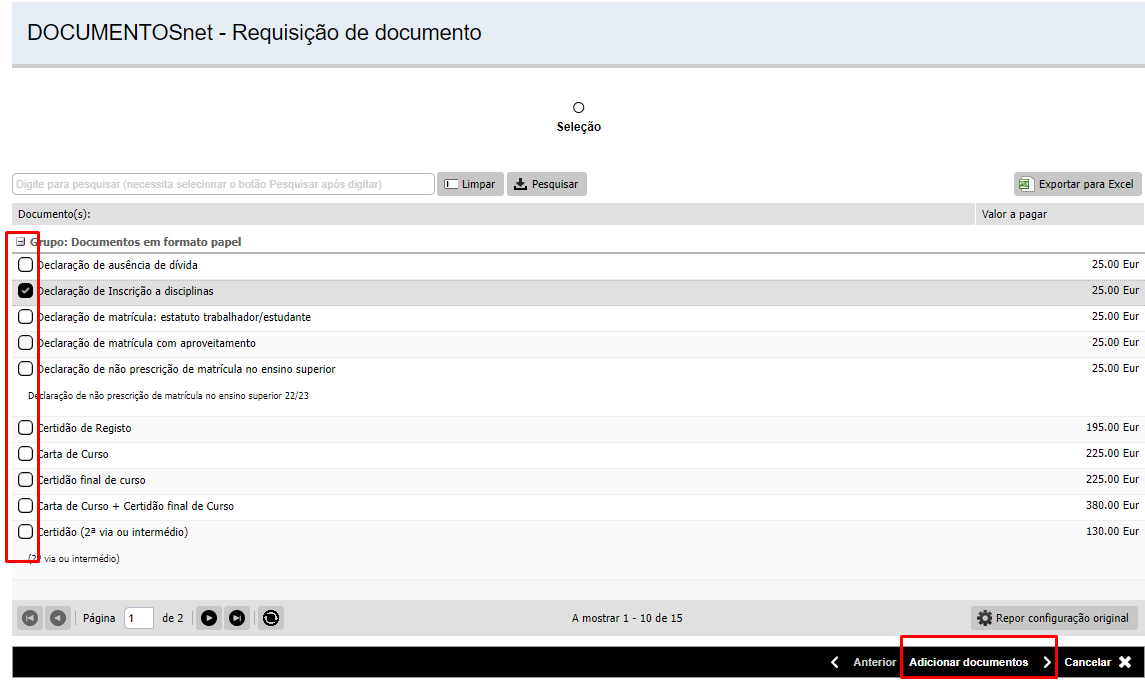Focus the document search text field
Image resolution: width=1145 pixels, height=685 pixels.
[223, 184]
